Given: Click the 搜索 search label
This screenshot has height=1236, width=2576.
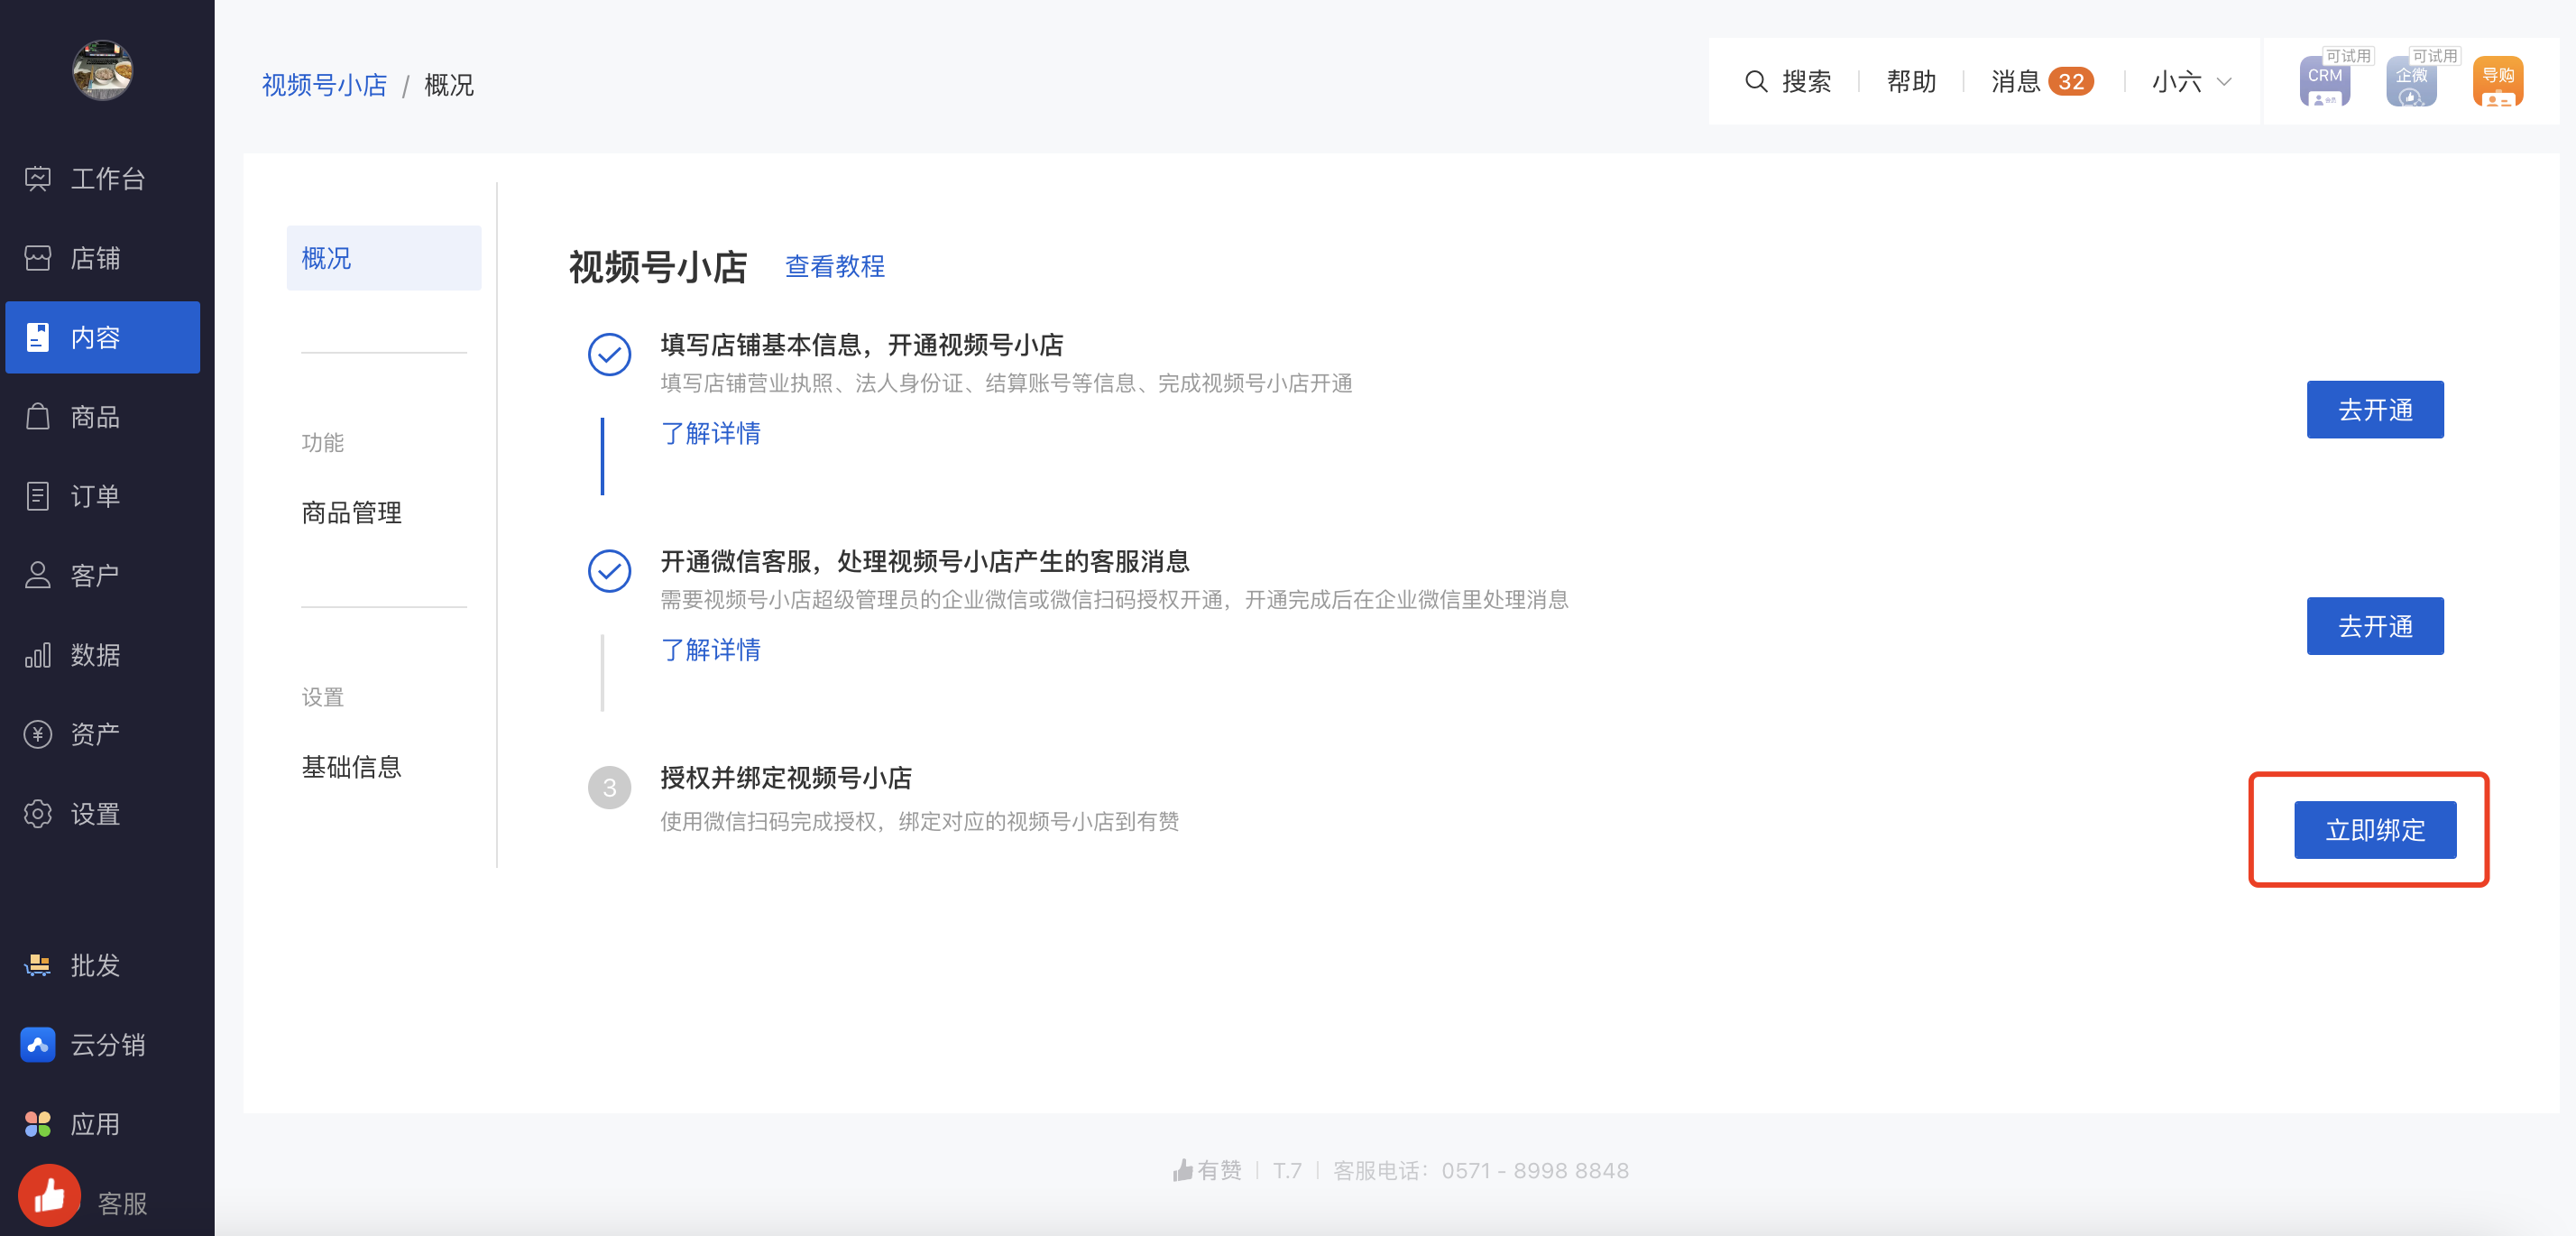Looking at the screenshot, I should [x=1806, y=81].
